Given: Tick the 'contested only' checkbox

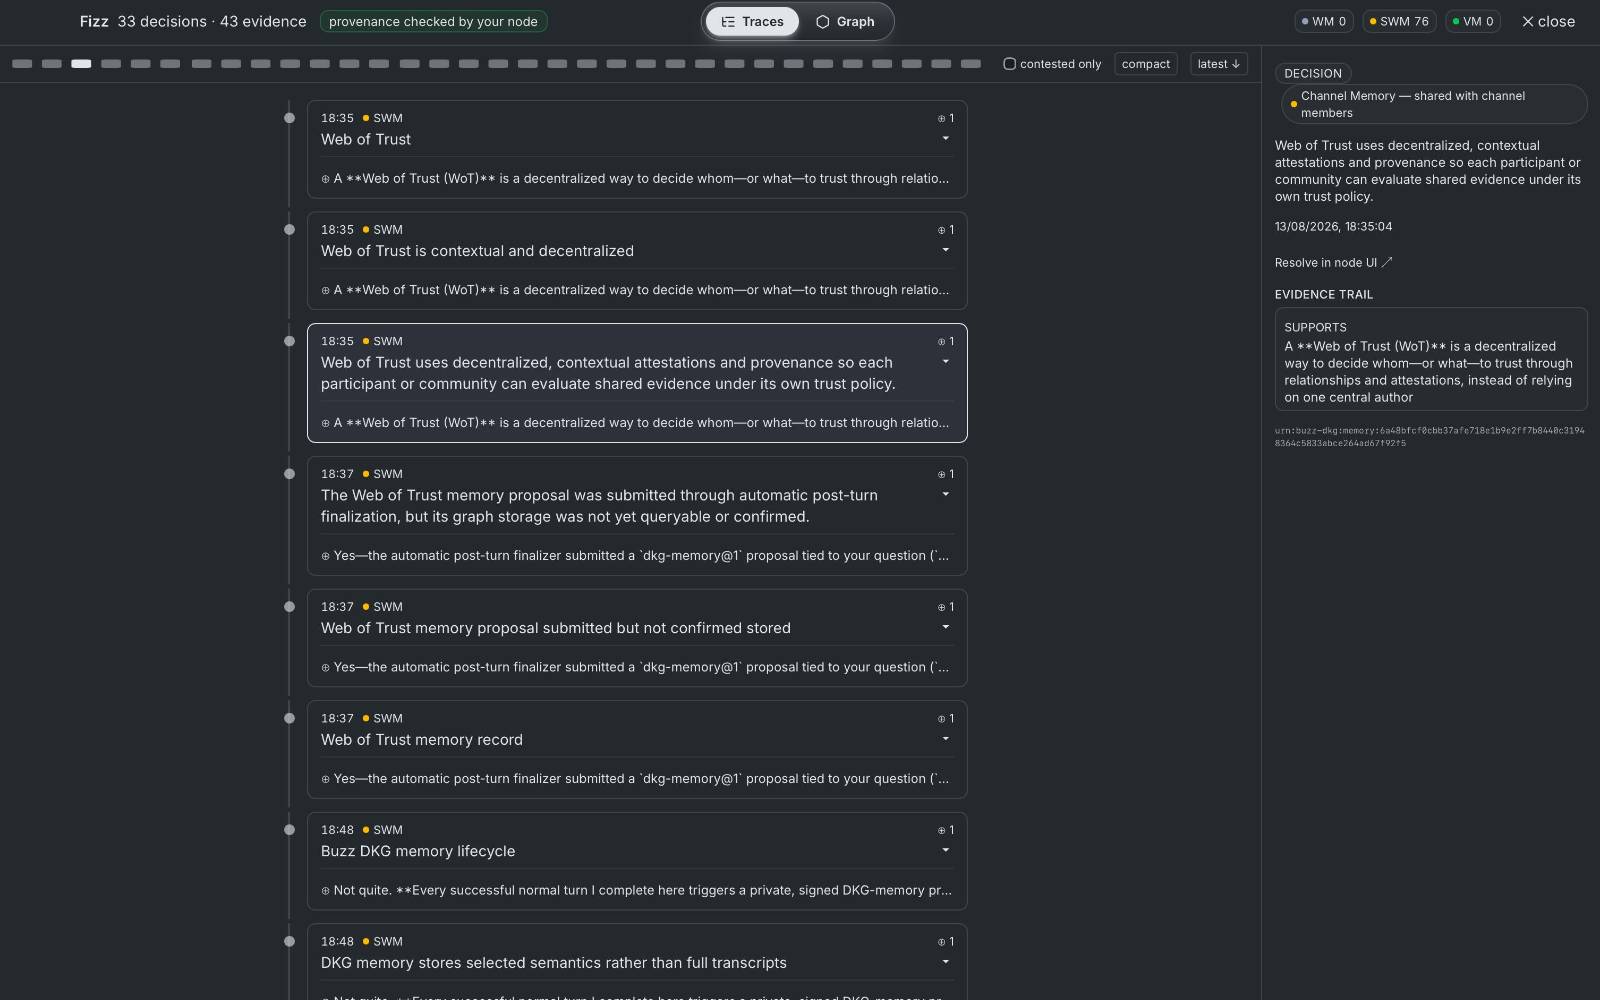Looking at the screenshot, I should pyautogui.click(x=1010, y=64).
